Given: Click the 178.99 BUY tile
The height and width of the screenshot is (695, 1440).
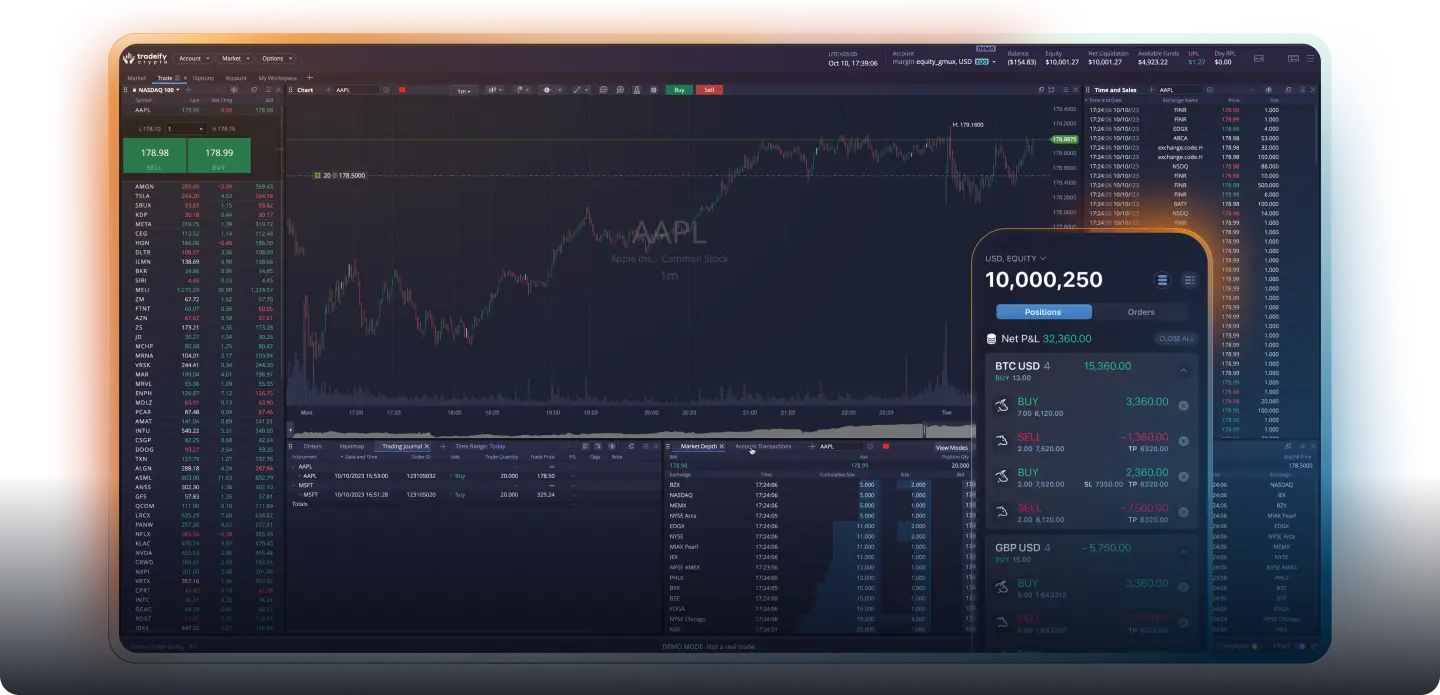Looking at the screenshot, I should click(x=219, y=157).
